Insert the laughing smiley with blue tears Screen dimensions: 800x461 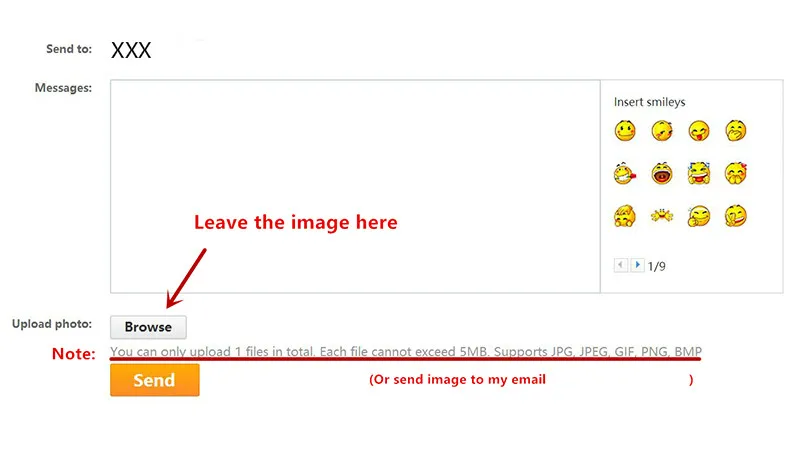pos(698,173)
